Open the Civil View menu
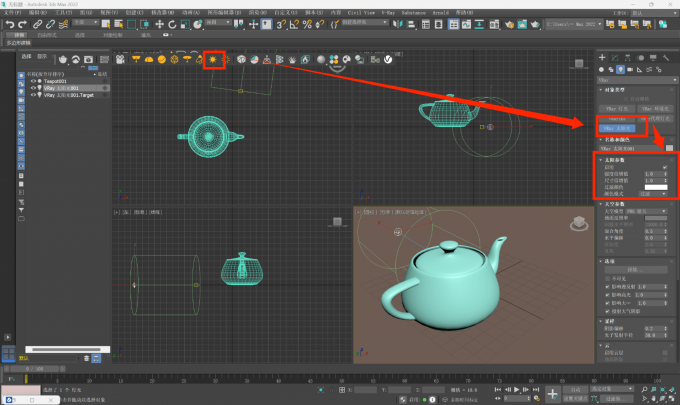 361,13
